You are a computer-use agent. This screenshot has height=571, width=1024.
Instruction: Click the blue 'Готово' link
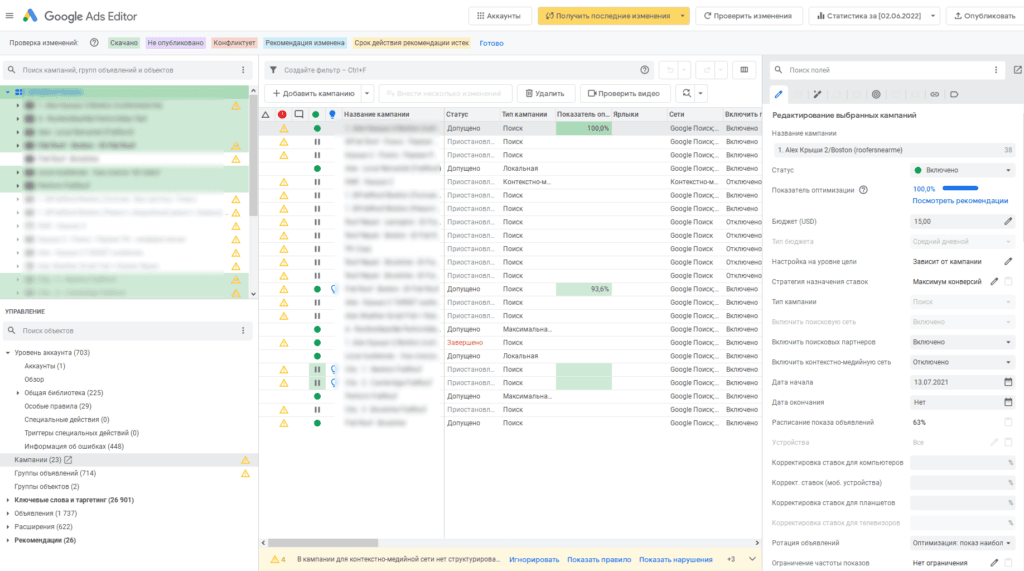491,43
